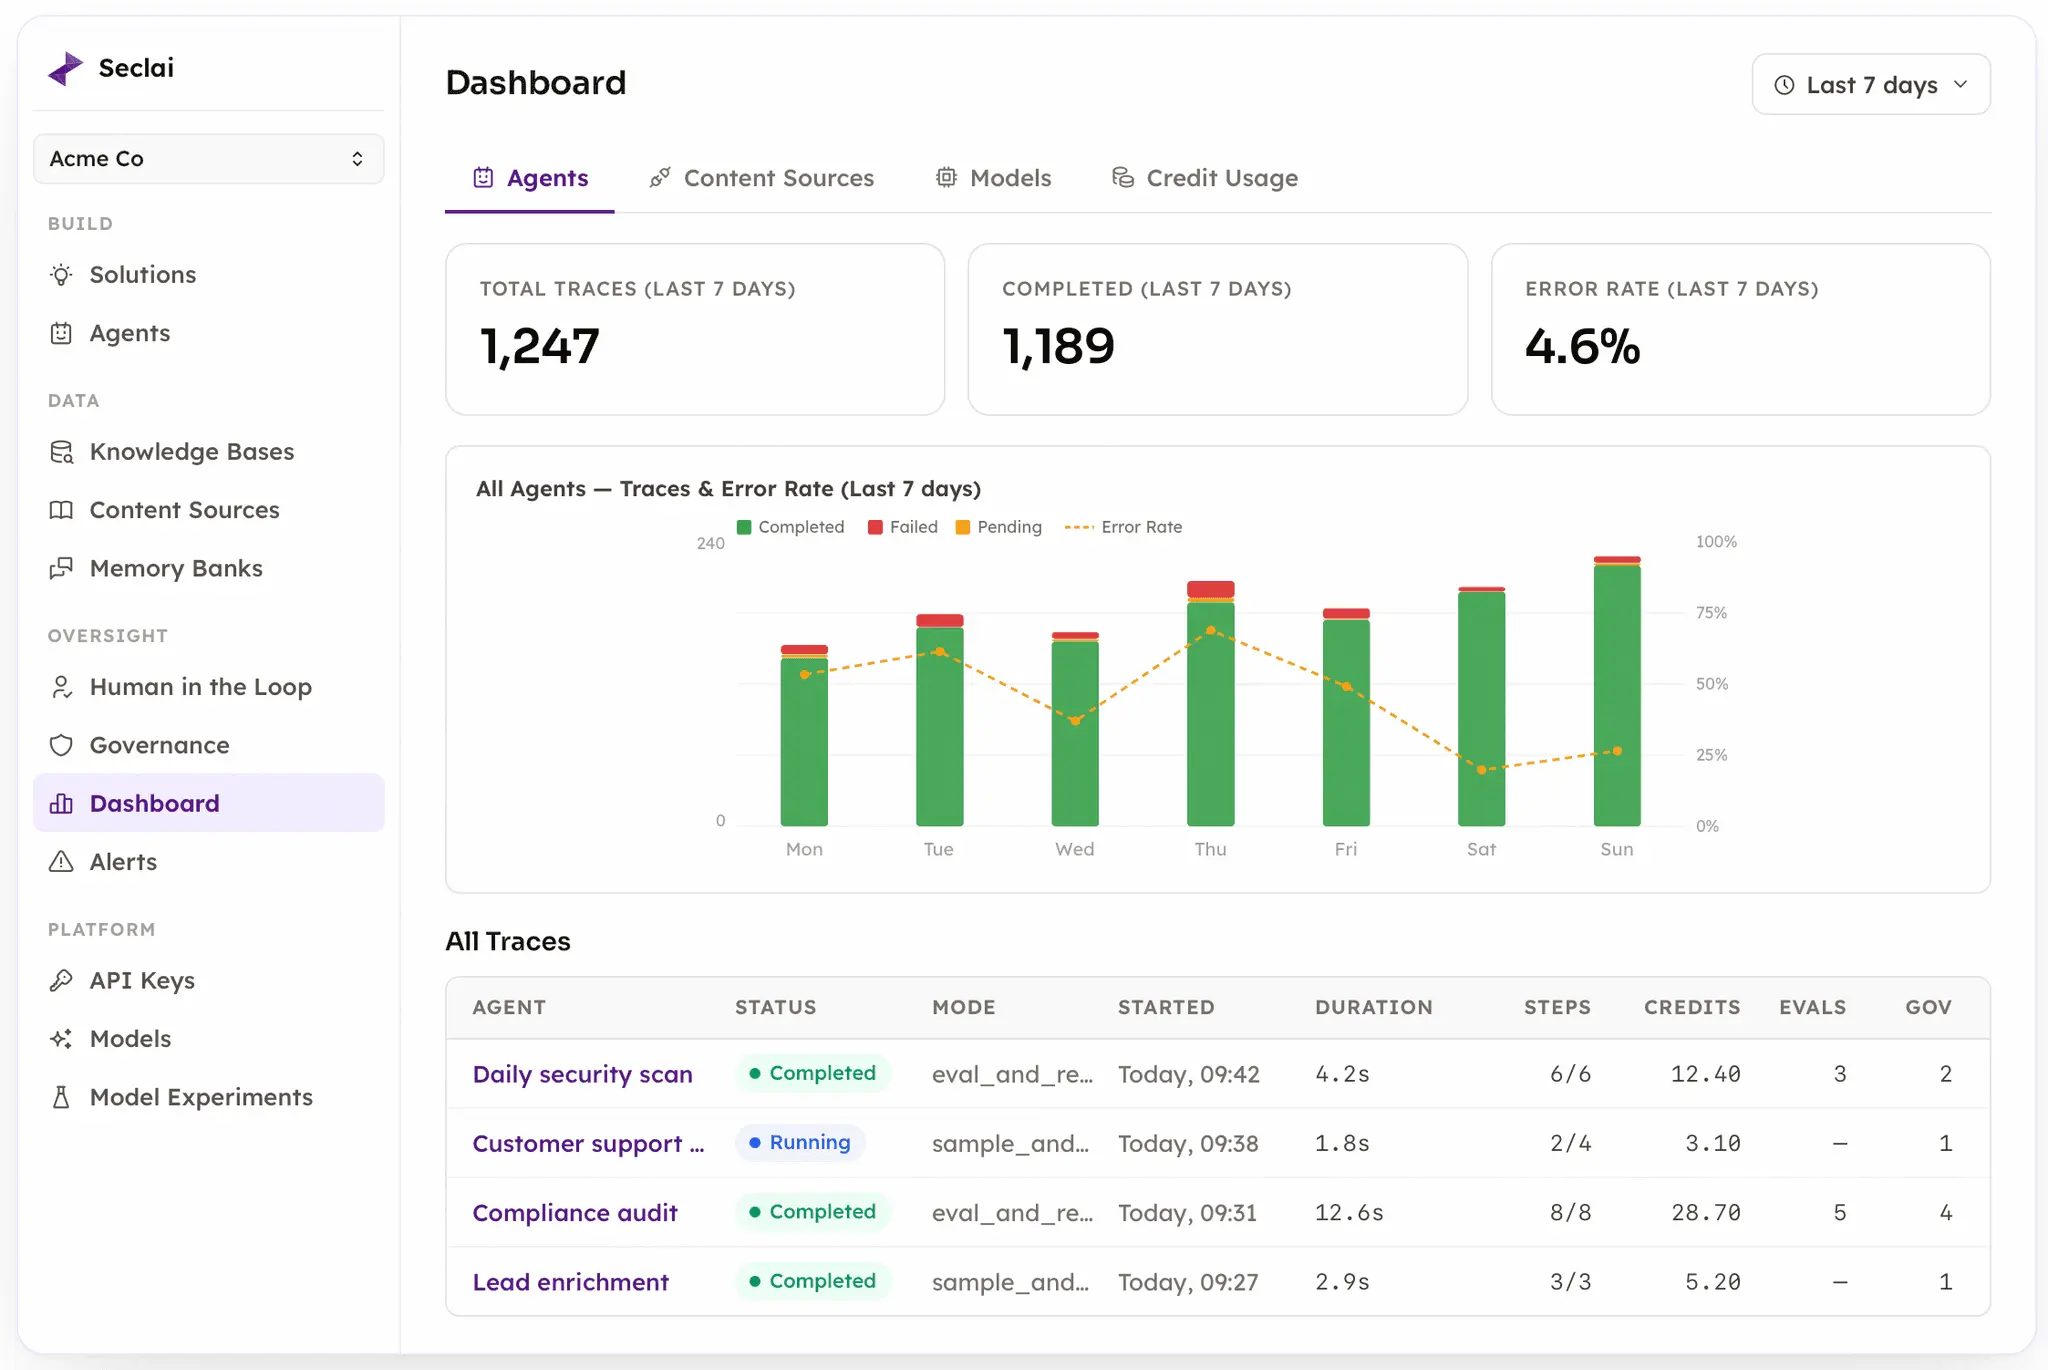Click the clock icon in date range selector
The height and width of the screenshot is (1370, 2048).
(1784, 85)
